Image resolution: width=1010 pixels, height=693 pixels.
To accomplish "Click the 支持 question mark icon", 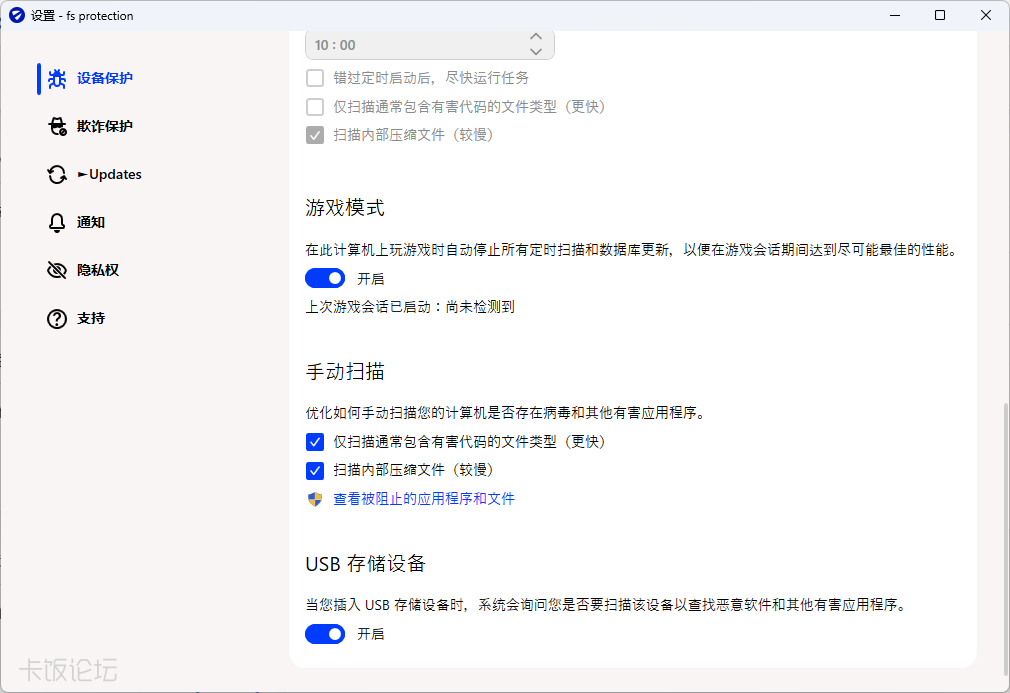I will click(x=57, y=319).
